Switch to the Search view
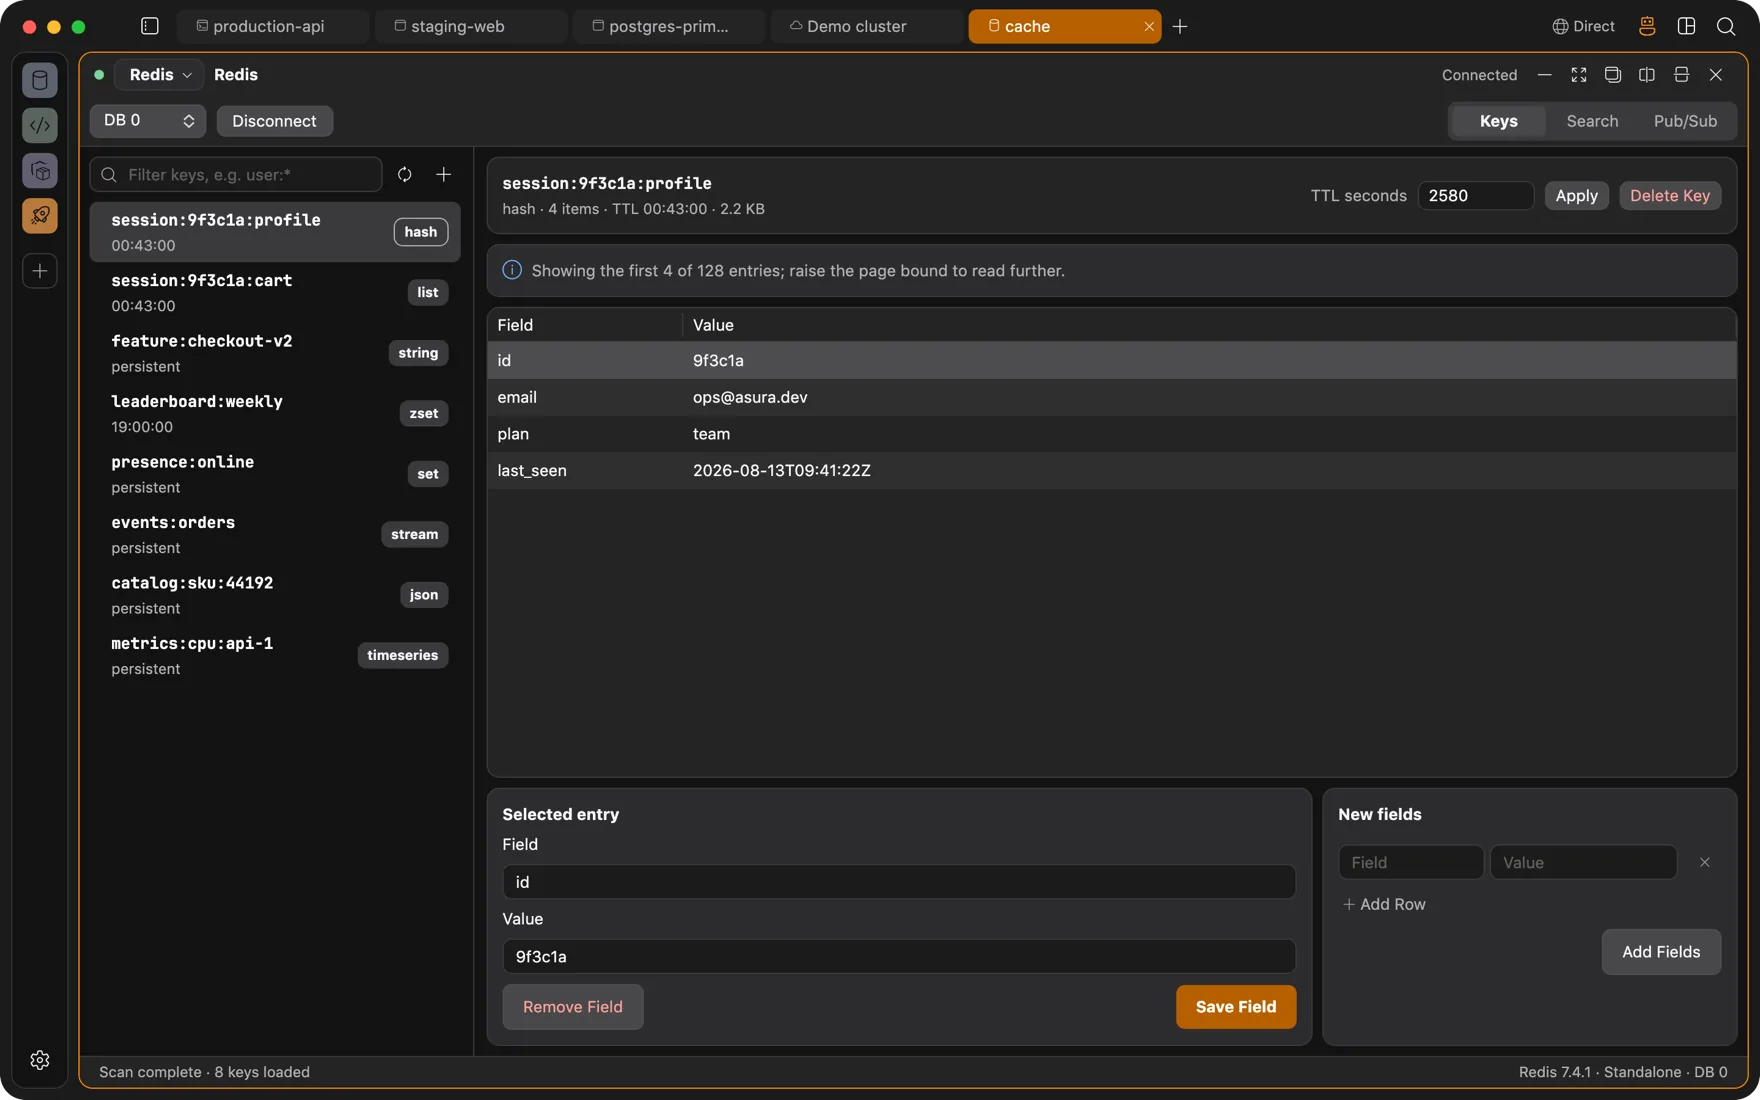 click(1592, 121)
